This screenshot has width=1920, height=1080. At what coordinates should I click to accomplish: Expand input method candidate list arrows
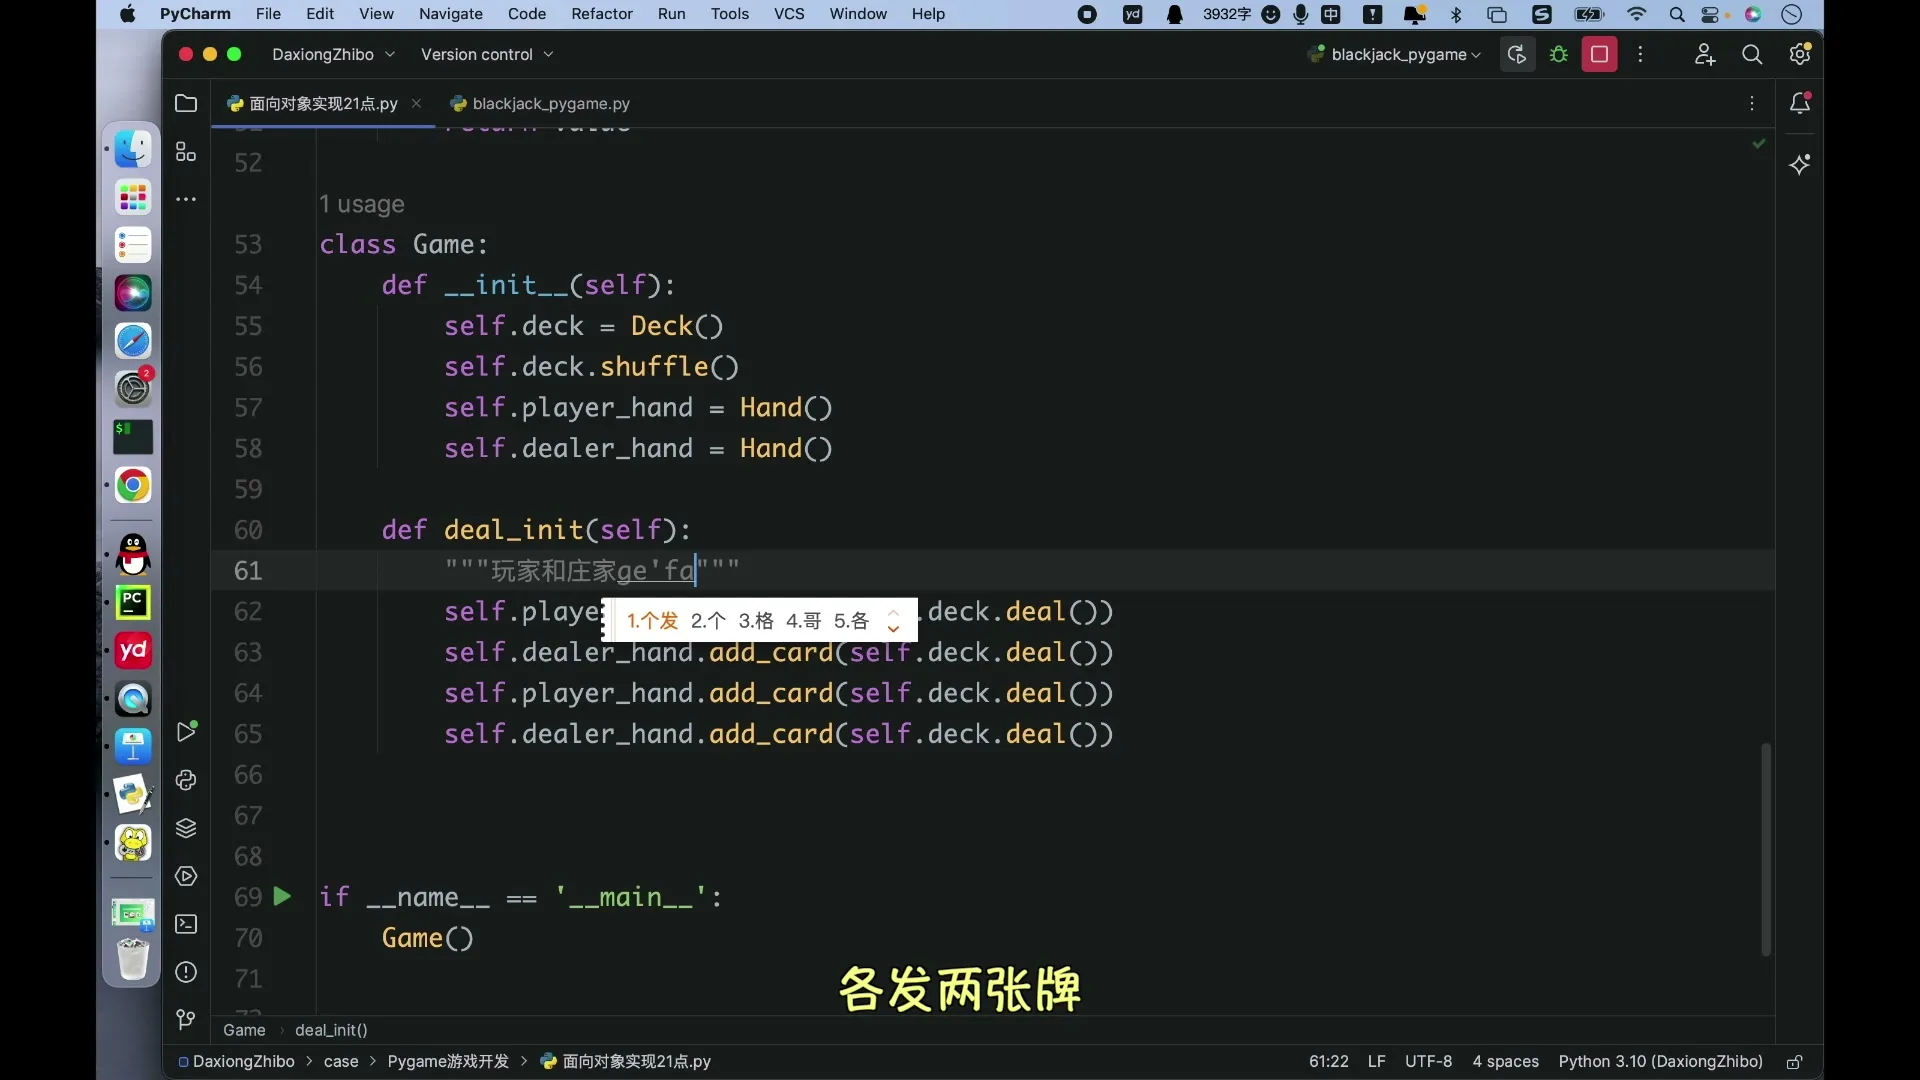(894, 621)
